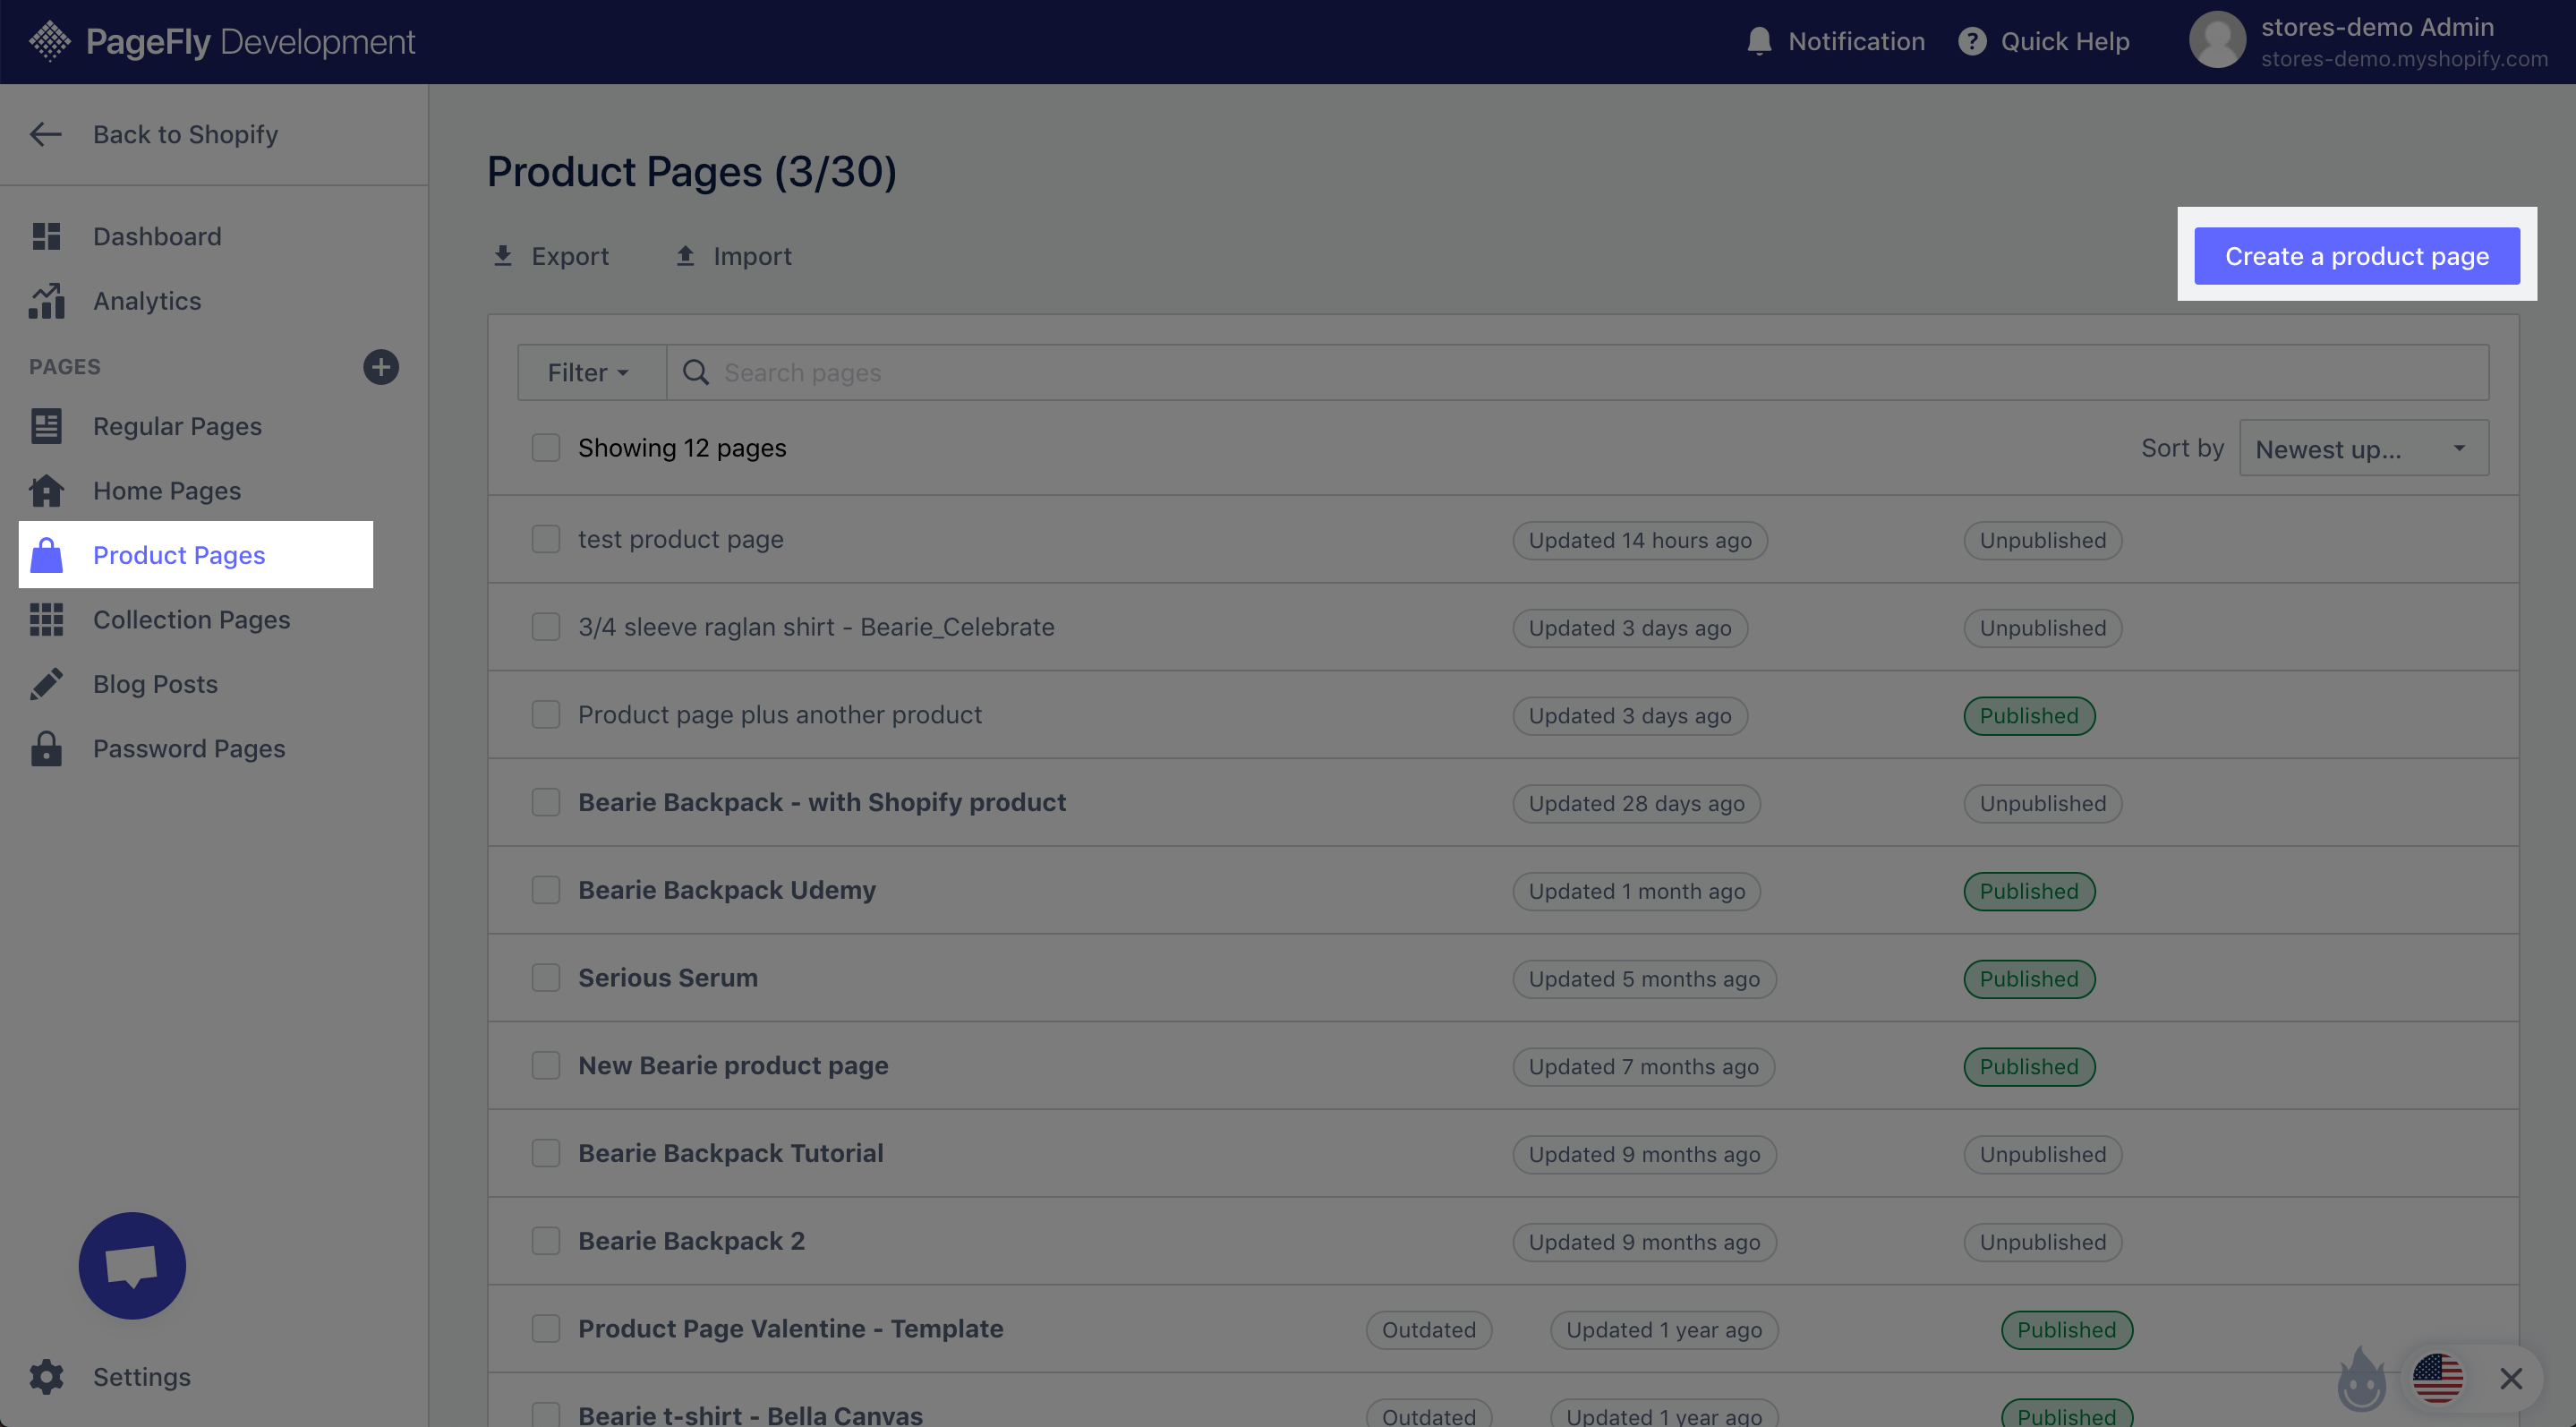Check the Bearie Backpack 2 row checkbox
This screenshot has width=2576, height=1427.
click(x=545, y=1240)
